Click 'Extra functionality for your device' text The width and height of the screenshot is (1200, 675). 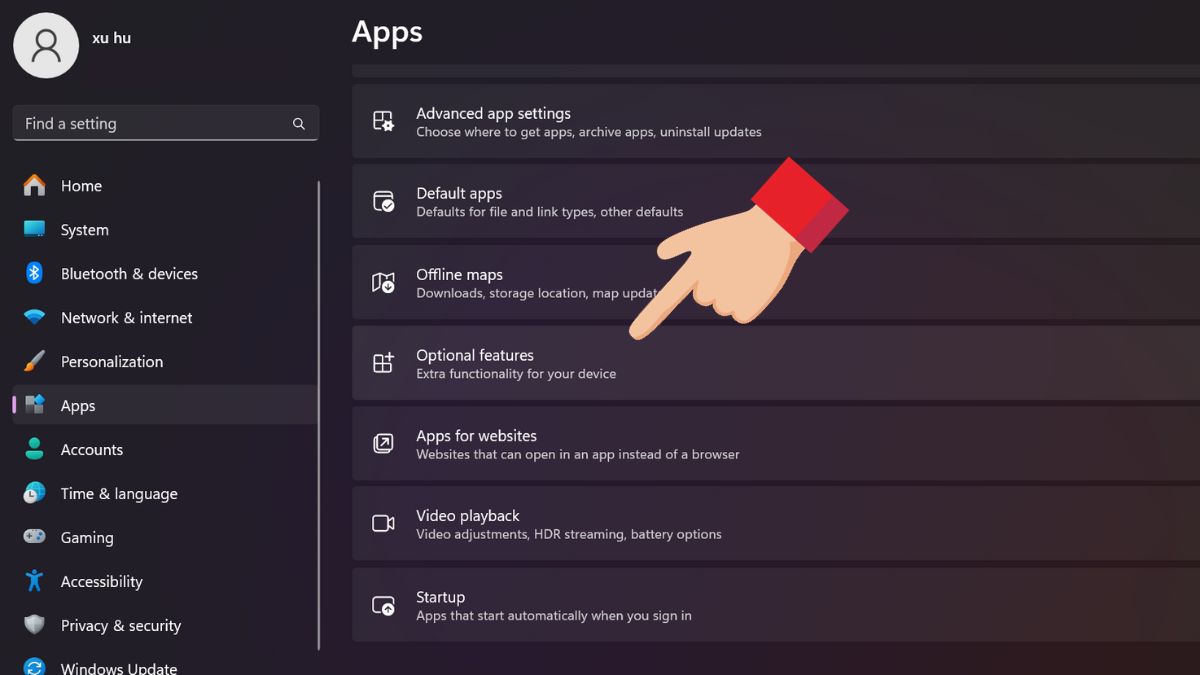coord(516,374)
